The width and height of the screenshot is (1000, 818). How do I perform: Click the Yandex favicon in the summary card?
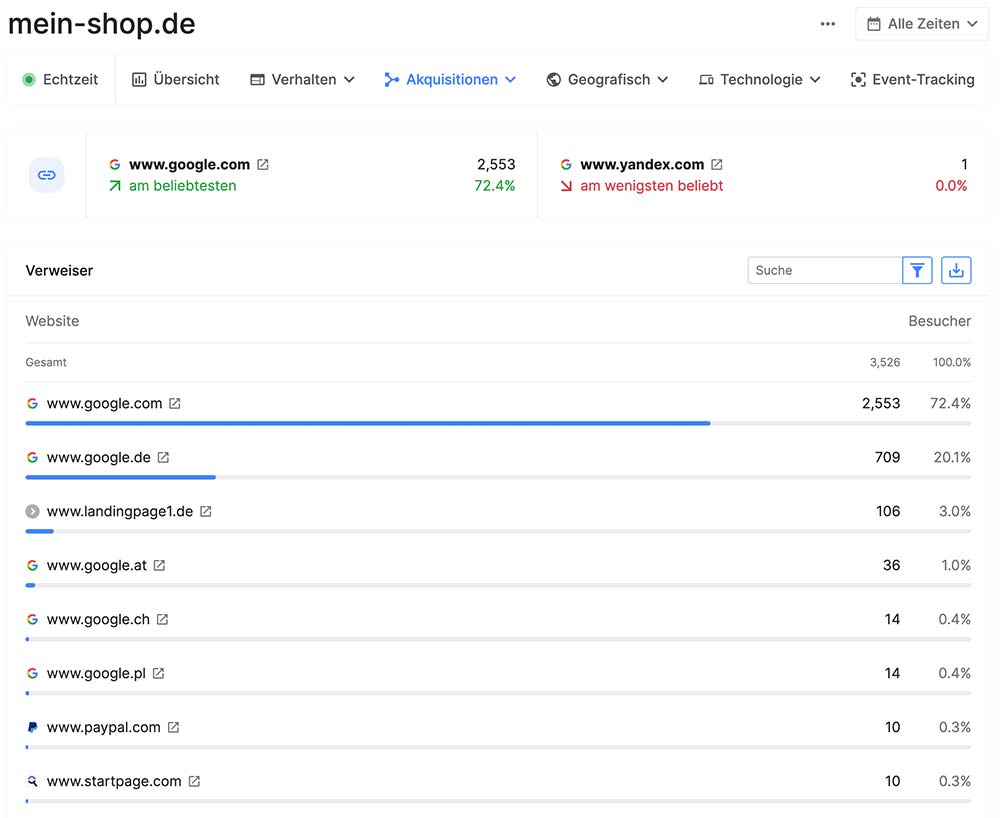point(566,164)
